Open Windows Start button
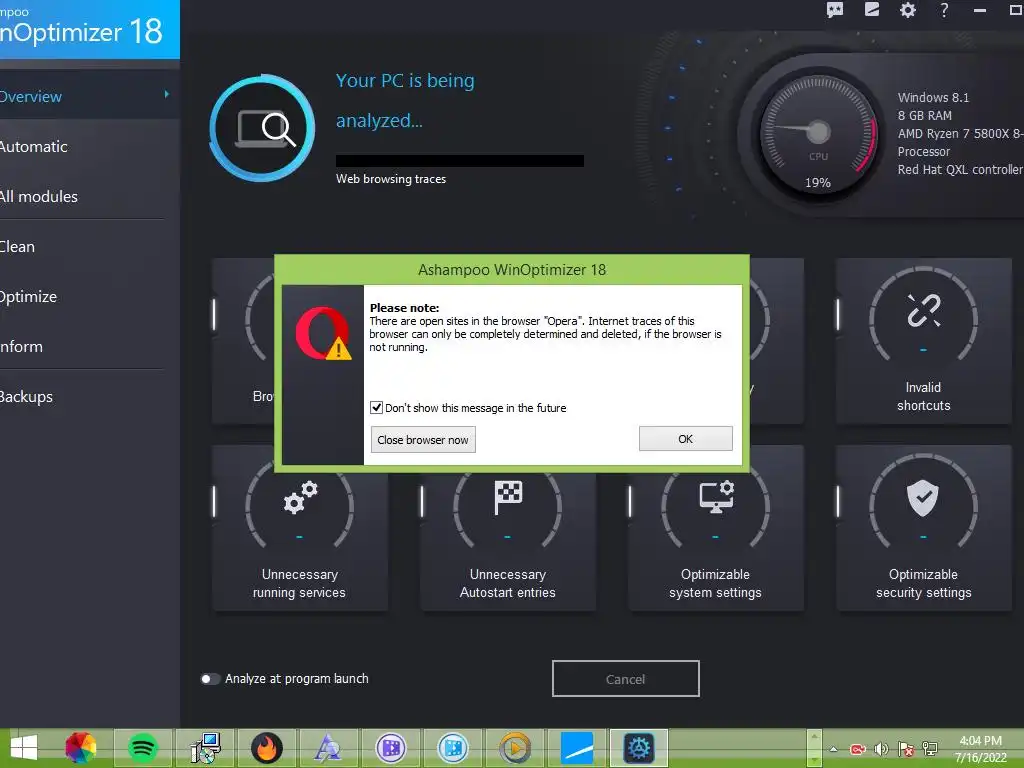This screenshot has height=768, width=1024. click(x=24, y=748)
